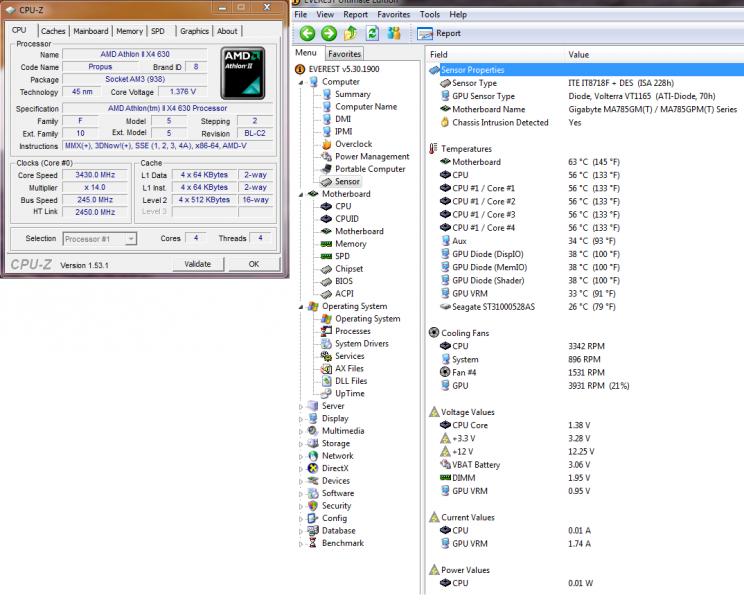Open the Report button in toolbar
Viewport: 744px width, 600px height.
pos(439,33)
